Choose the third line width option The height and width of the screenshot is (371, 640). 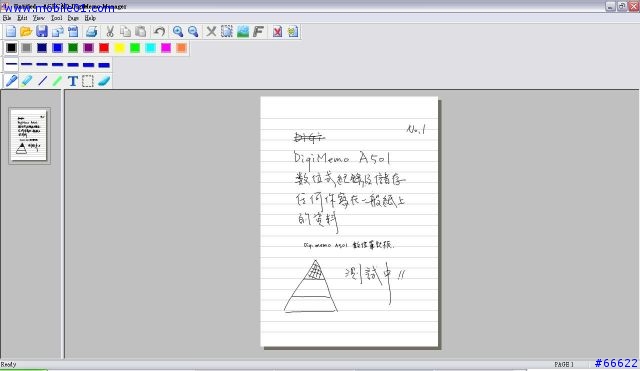42,64
